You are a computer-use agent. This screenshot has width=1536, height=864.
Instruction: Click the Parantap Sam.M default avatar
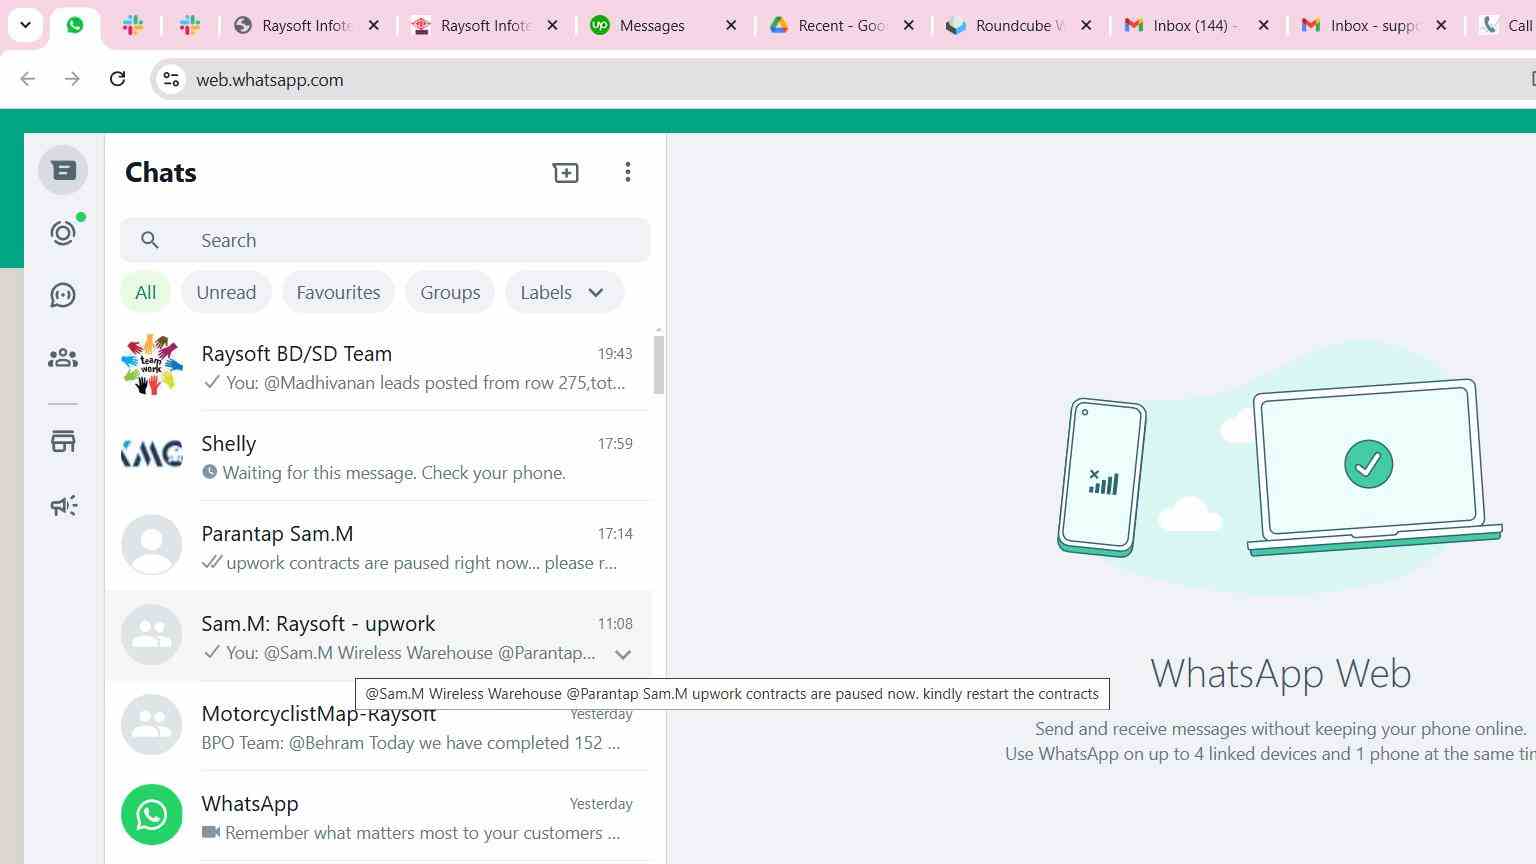pos(152,545)
